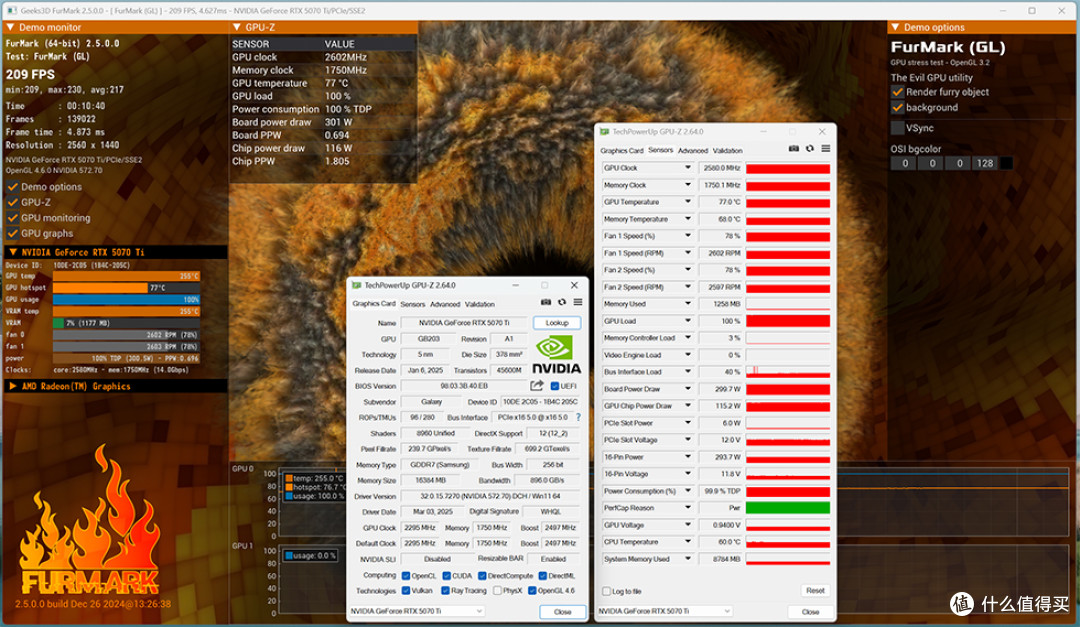Check the Log to file checkbox
1080x627 pixels.
click(606, 591)
